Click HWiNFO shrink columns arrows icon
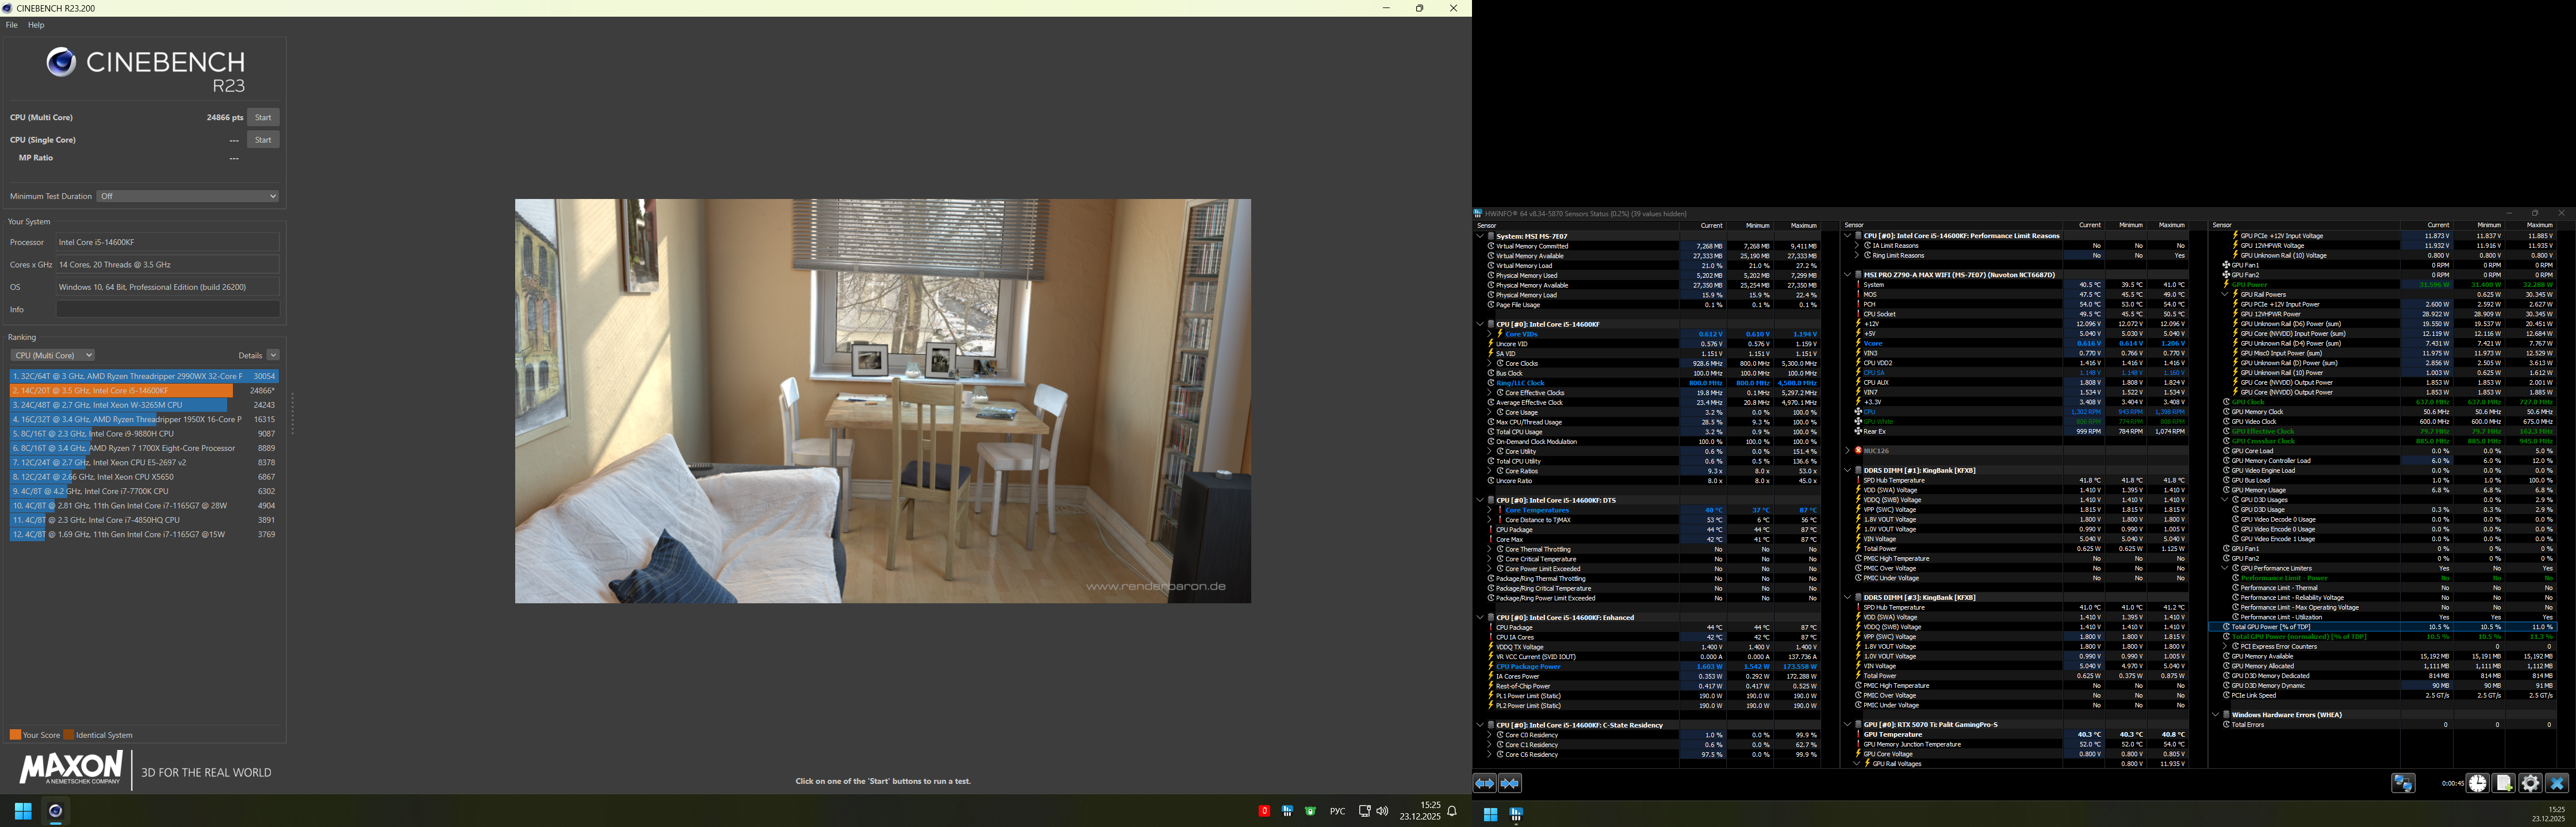Screen dimensions: 2576x827 pyautogui.click(x=1510, y=784)
